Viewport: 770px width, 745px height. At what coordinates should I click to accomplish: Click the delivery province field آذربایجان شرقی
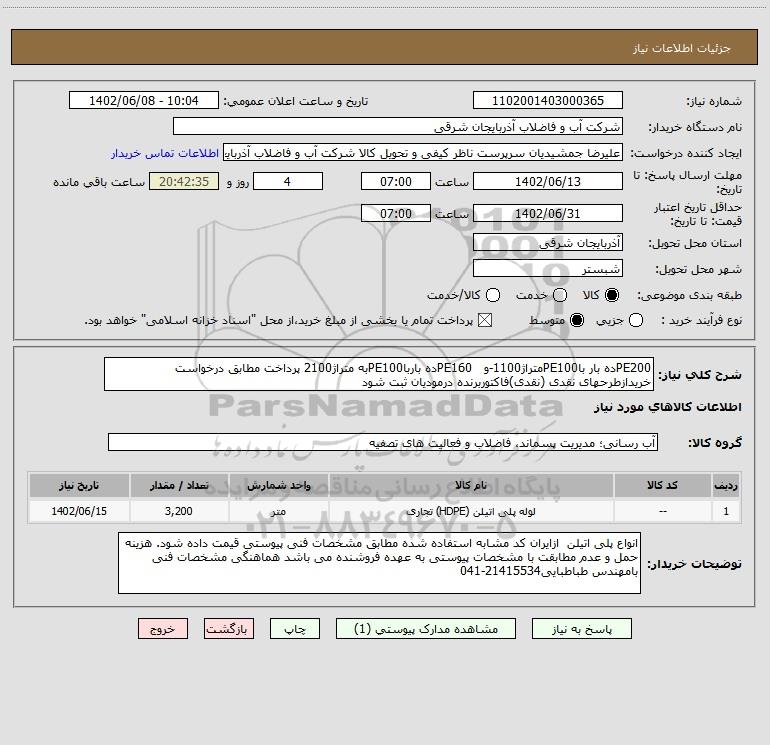[548, 242]
